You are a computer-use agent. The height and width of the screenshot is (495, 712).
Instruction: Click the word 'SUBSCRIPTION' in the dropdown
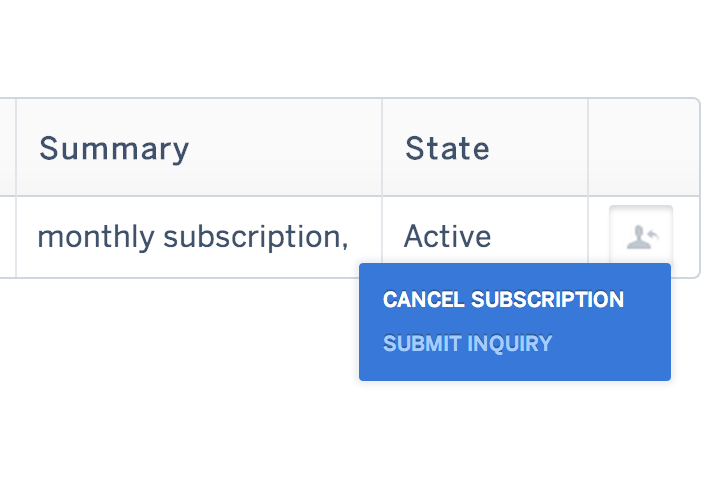[547, 300]
